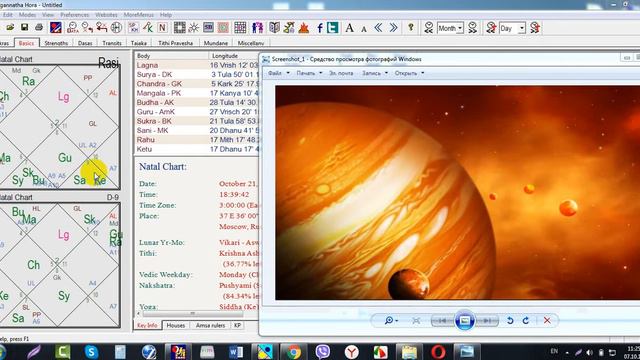The image size is (640, 360).
Task: Click Эл. почта in photo viewer
Action: (341, 73)
